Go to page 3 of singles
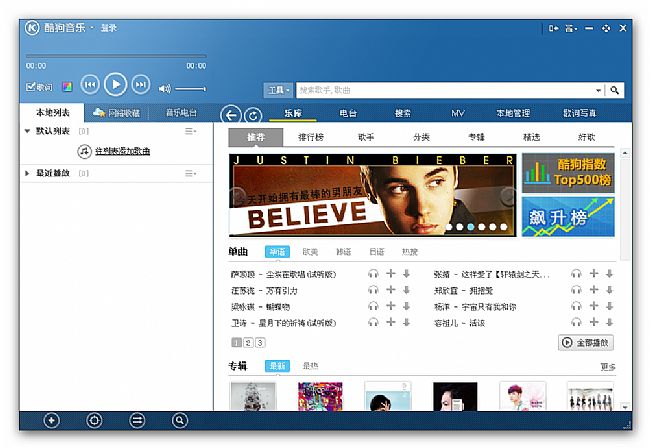This screenshot has height=448, width=650. (x=260, y=343)
